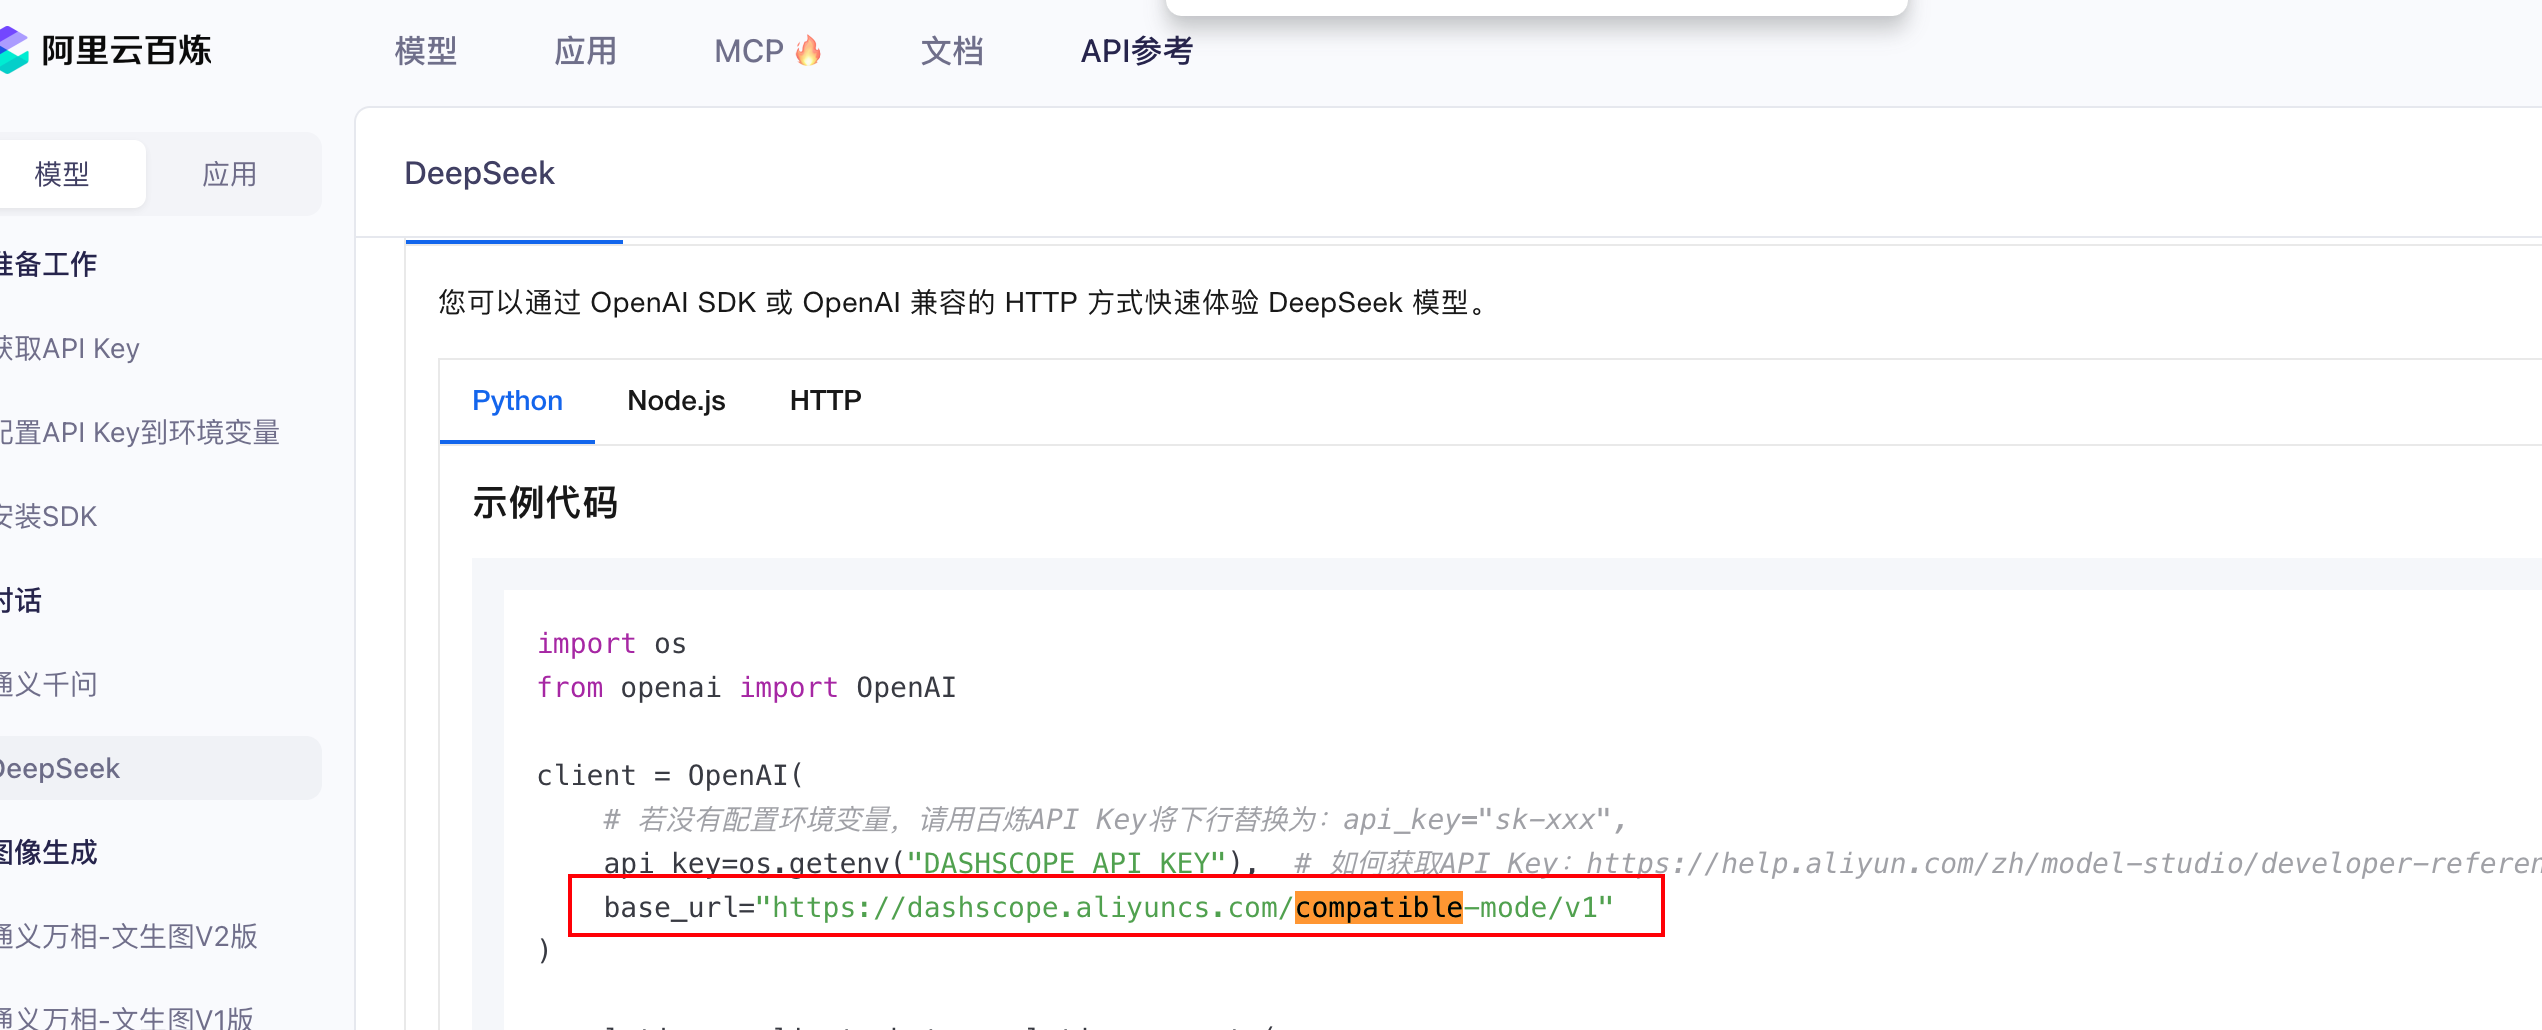The height and width of the screenshot is (1030, 2542).
Task: Open 通义万相-文生图V1版 sidebar entry
Action: pyautogui.click(x=127, y=1018)
